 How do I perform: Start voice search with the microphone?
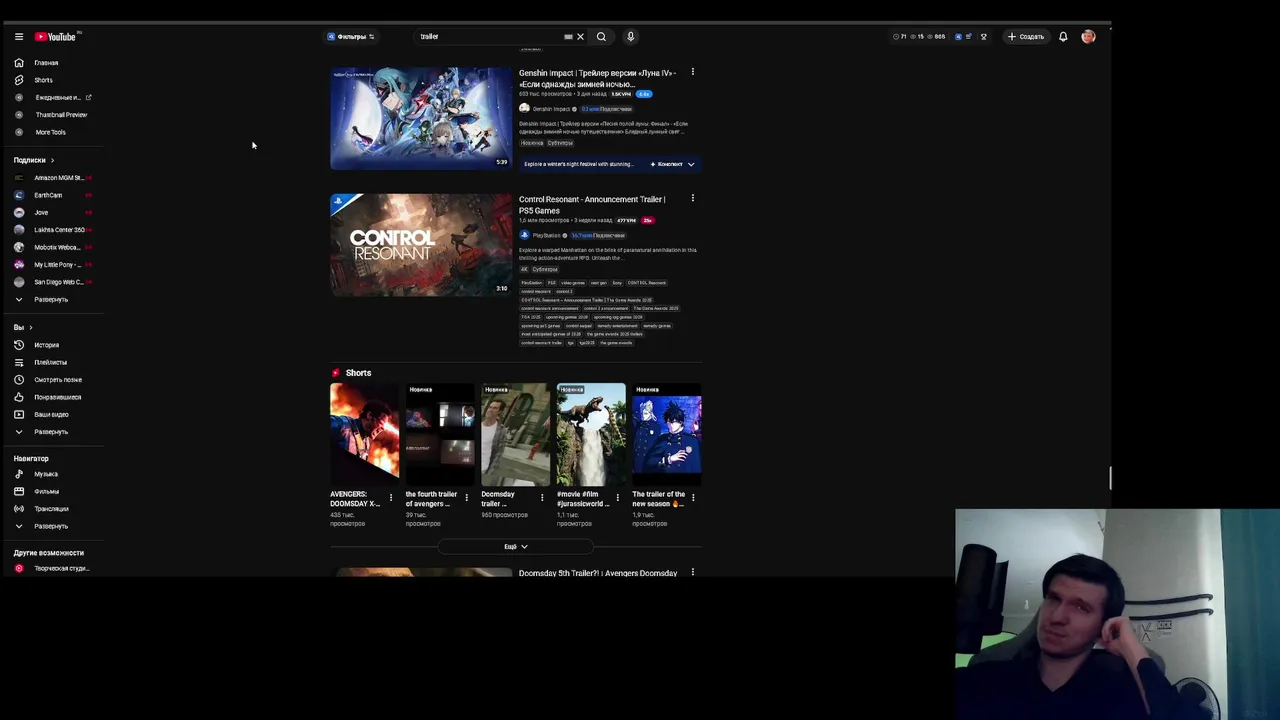coord(630,37)
